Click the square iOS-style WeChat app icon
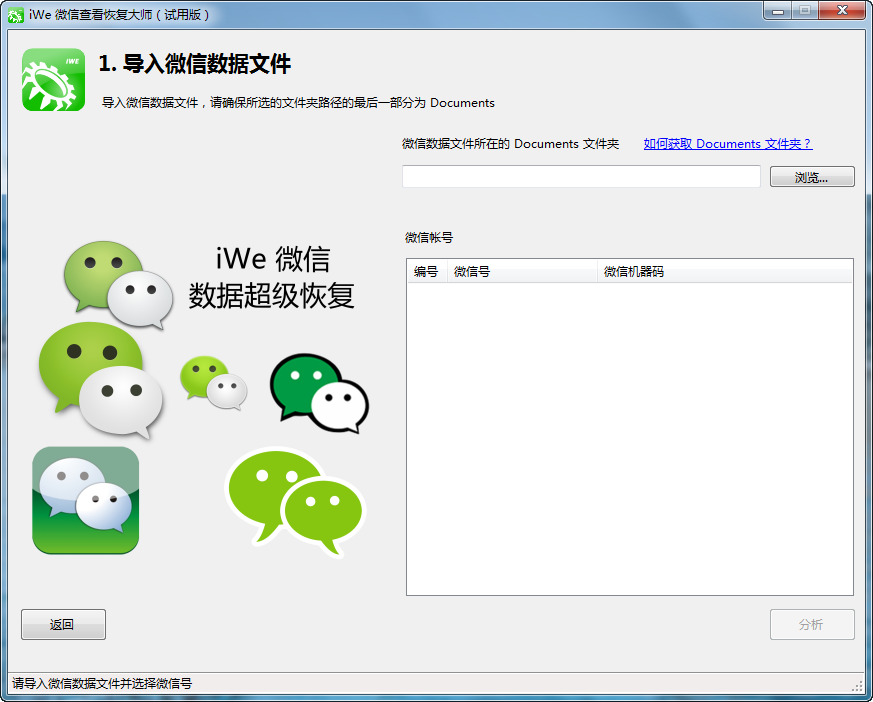 (86, 500)
